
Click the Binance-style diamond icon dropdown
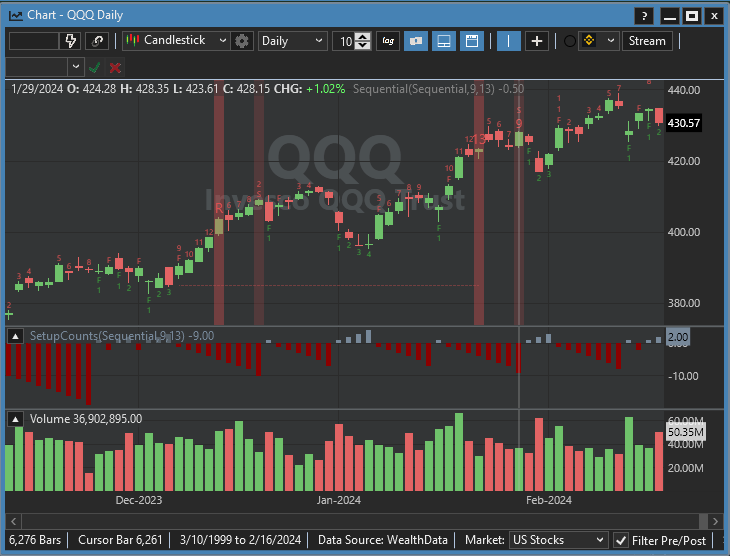coord(599,41)
